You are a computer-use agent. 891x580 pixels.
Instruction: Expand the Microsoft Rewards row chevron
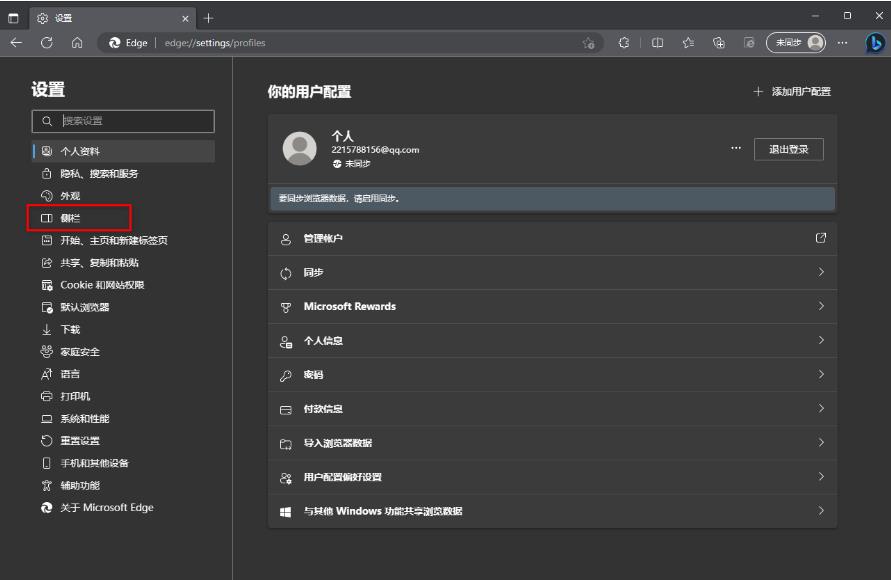821,306
